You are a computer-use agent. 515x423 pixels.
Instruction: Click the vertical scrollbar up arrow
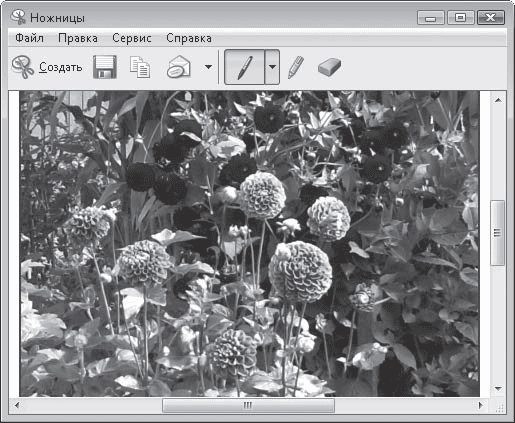tap(498, 100)
